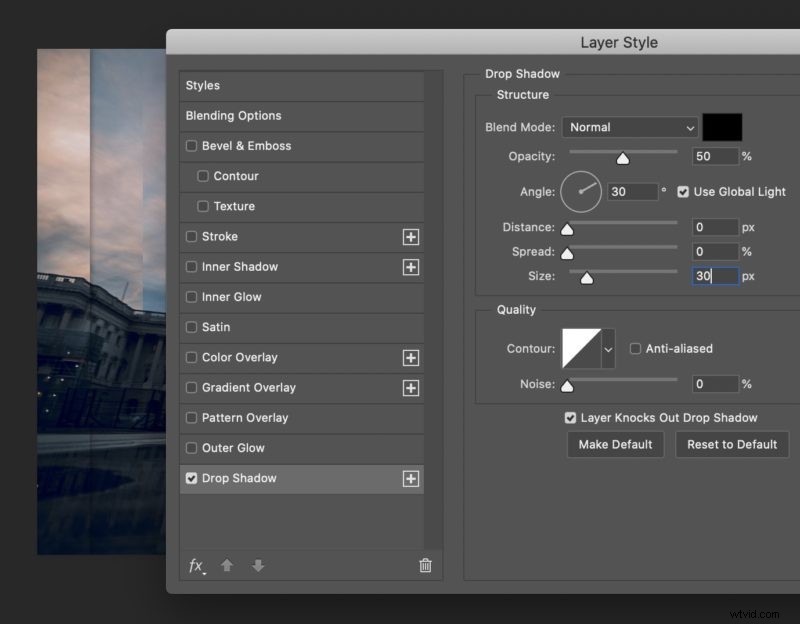Add another Inner Shadow with its plus icon

point(411,267)
